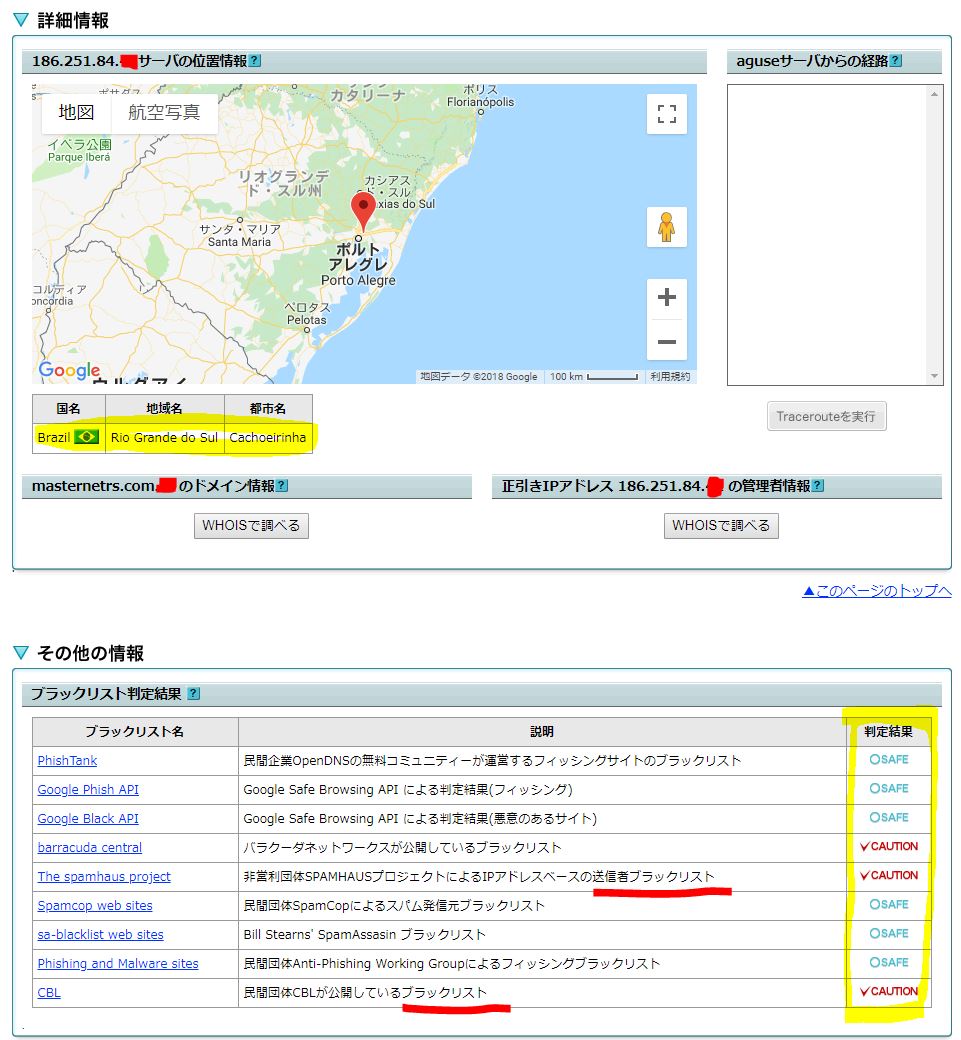The width and height of the screenshot is (961, 1040).
Task: Switch map to 航空写真 view
Action: click(164, 113)
